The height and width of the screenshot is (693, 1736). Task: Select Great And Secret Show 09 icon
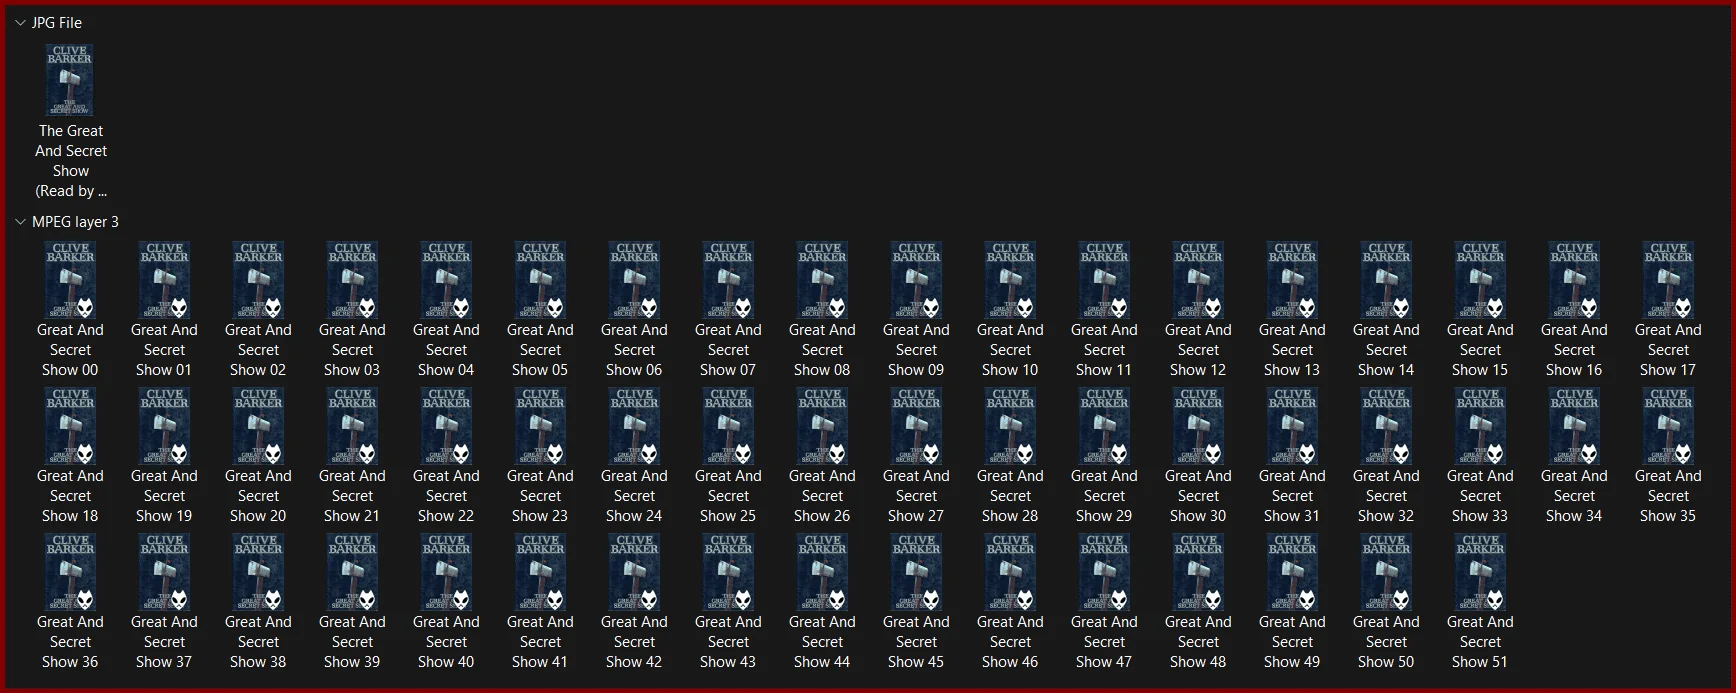click(916, 280)
